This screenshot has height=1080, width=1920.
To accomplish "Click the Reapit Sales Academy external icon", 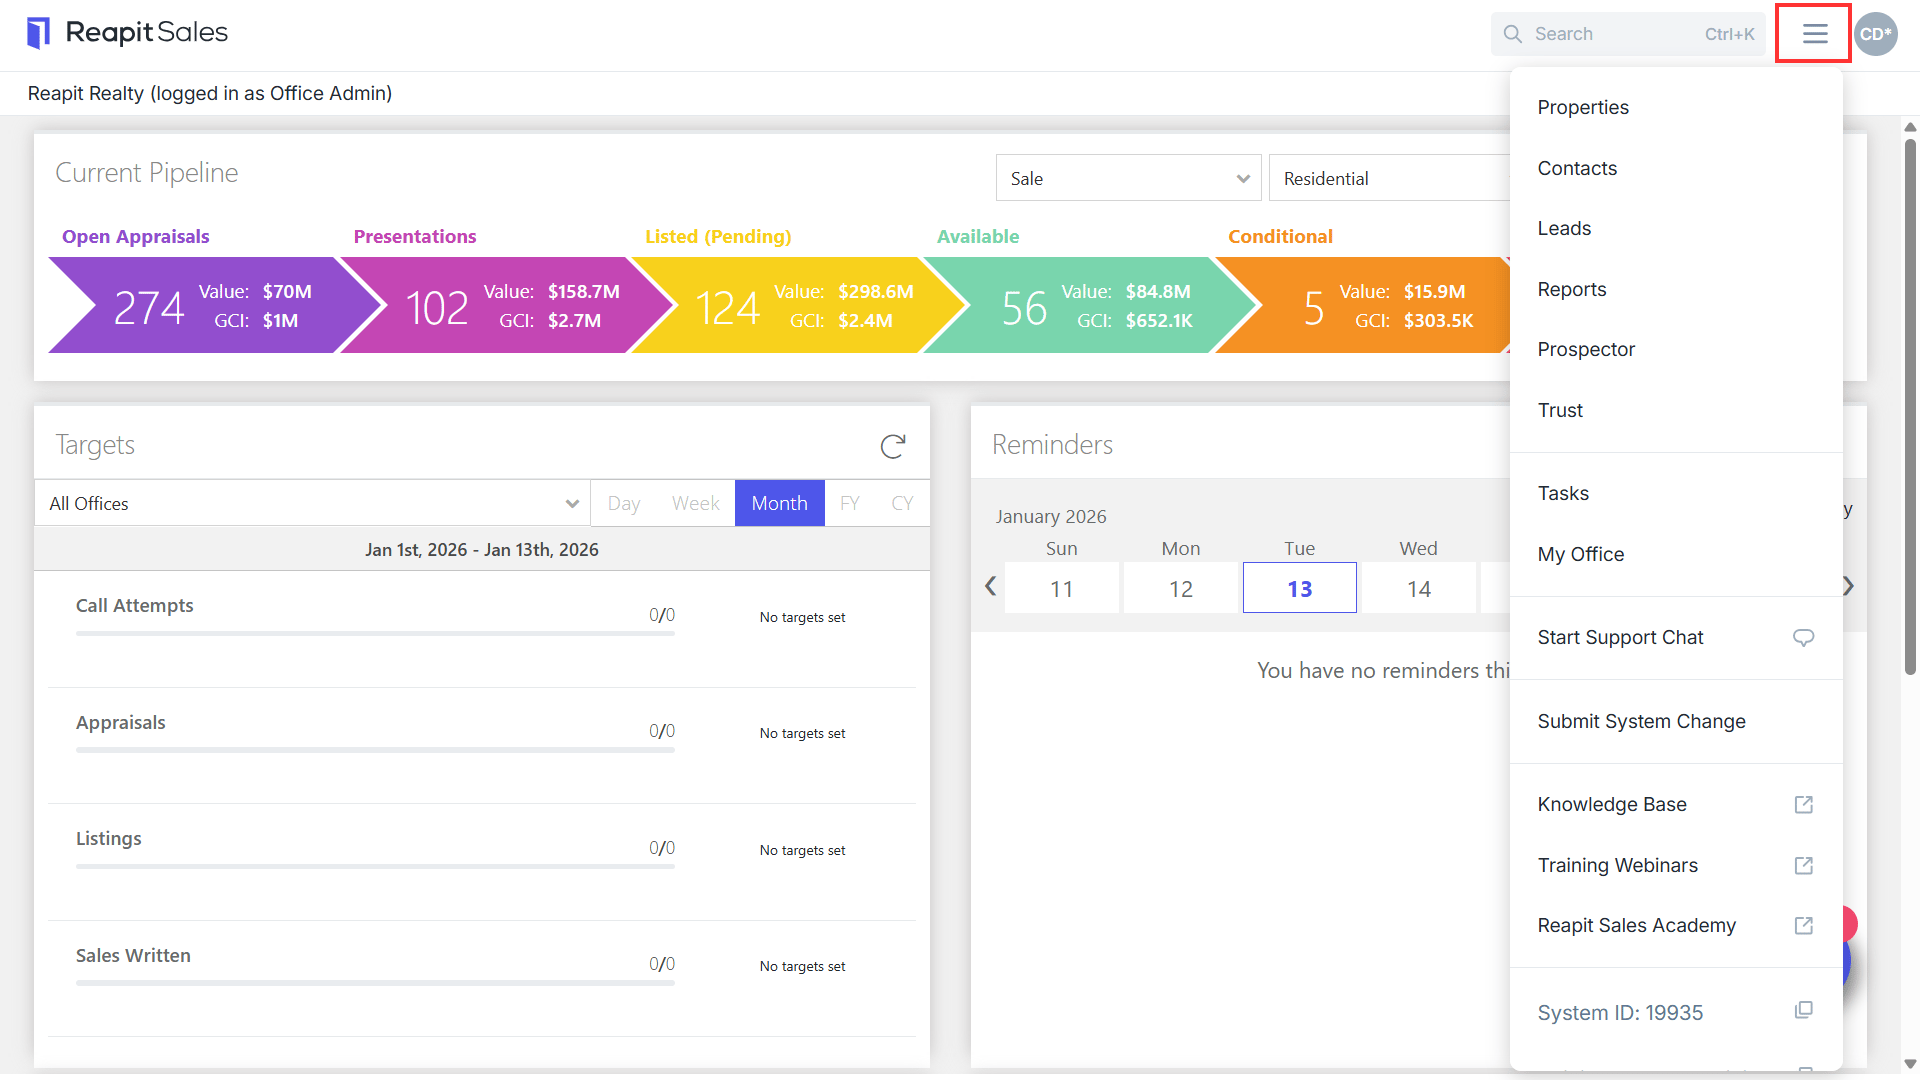I will (x=1803, y=926).
